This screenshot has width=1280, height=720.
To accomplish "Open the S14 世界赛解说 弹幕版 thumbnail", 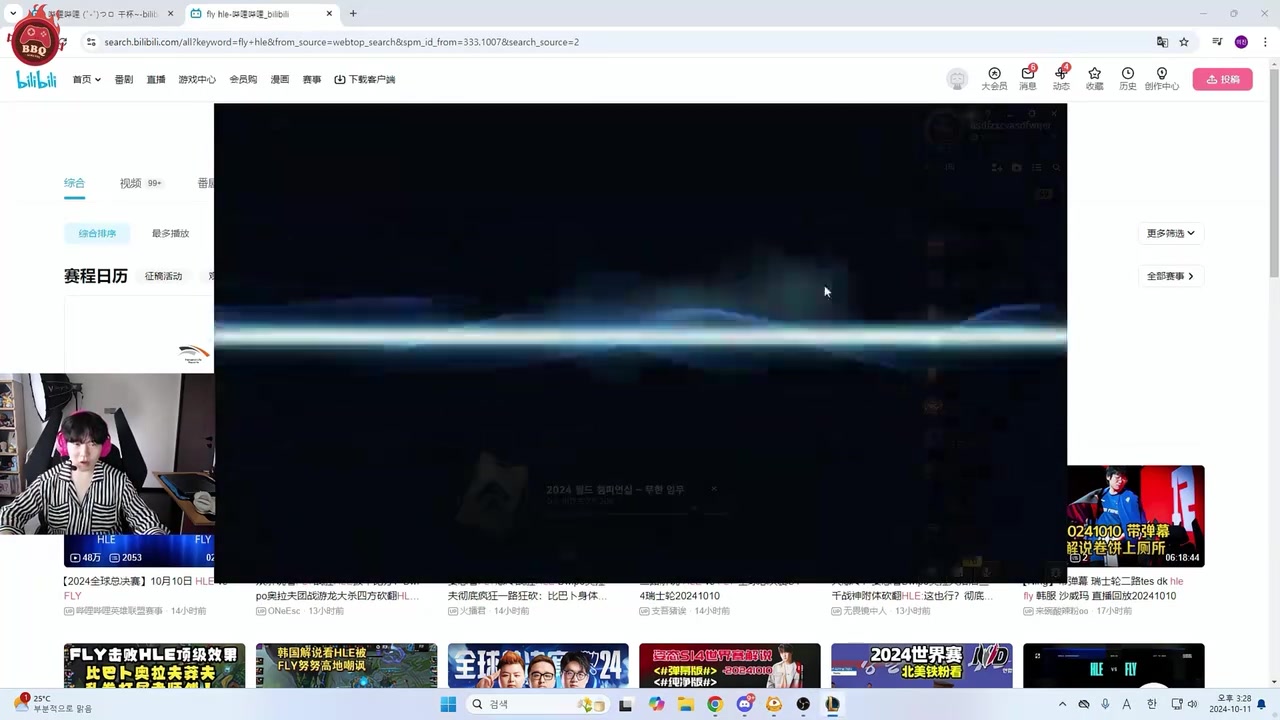I will point(730,666).
